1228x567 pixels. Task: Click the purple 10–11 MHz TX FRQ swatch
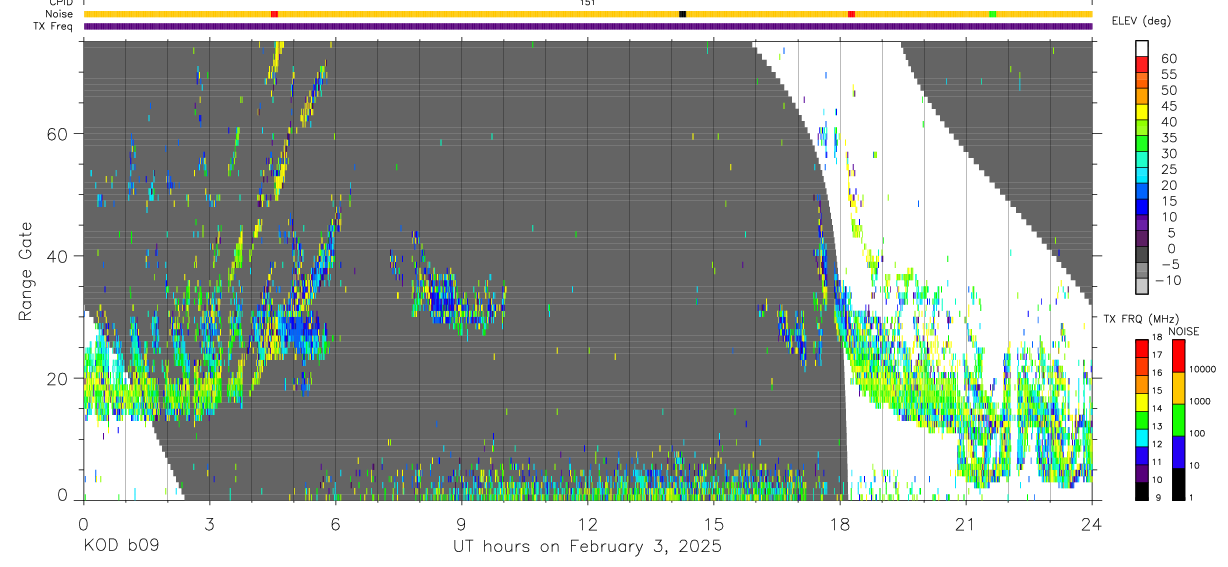tap(1142, 473)
